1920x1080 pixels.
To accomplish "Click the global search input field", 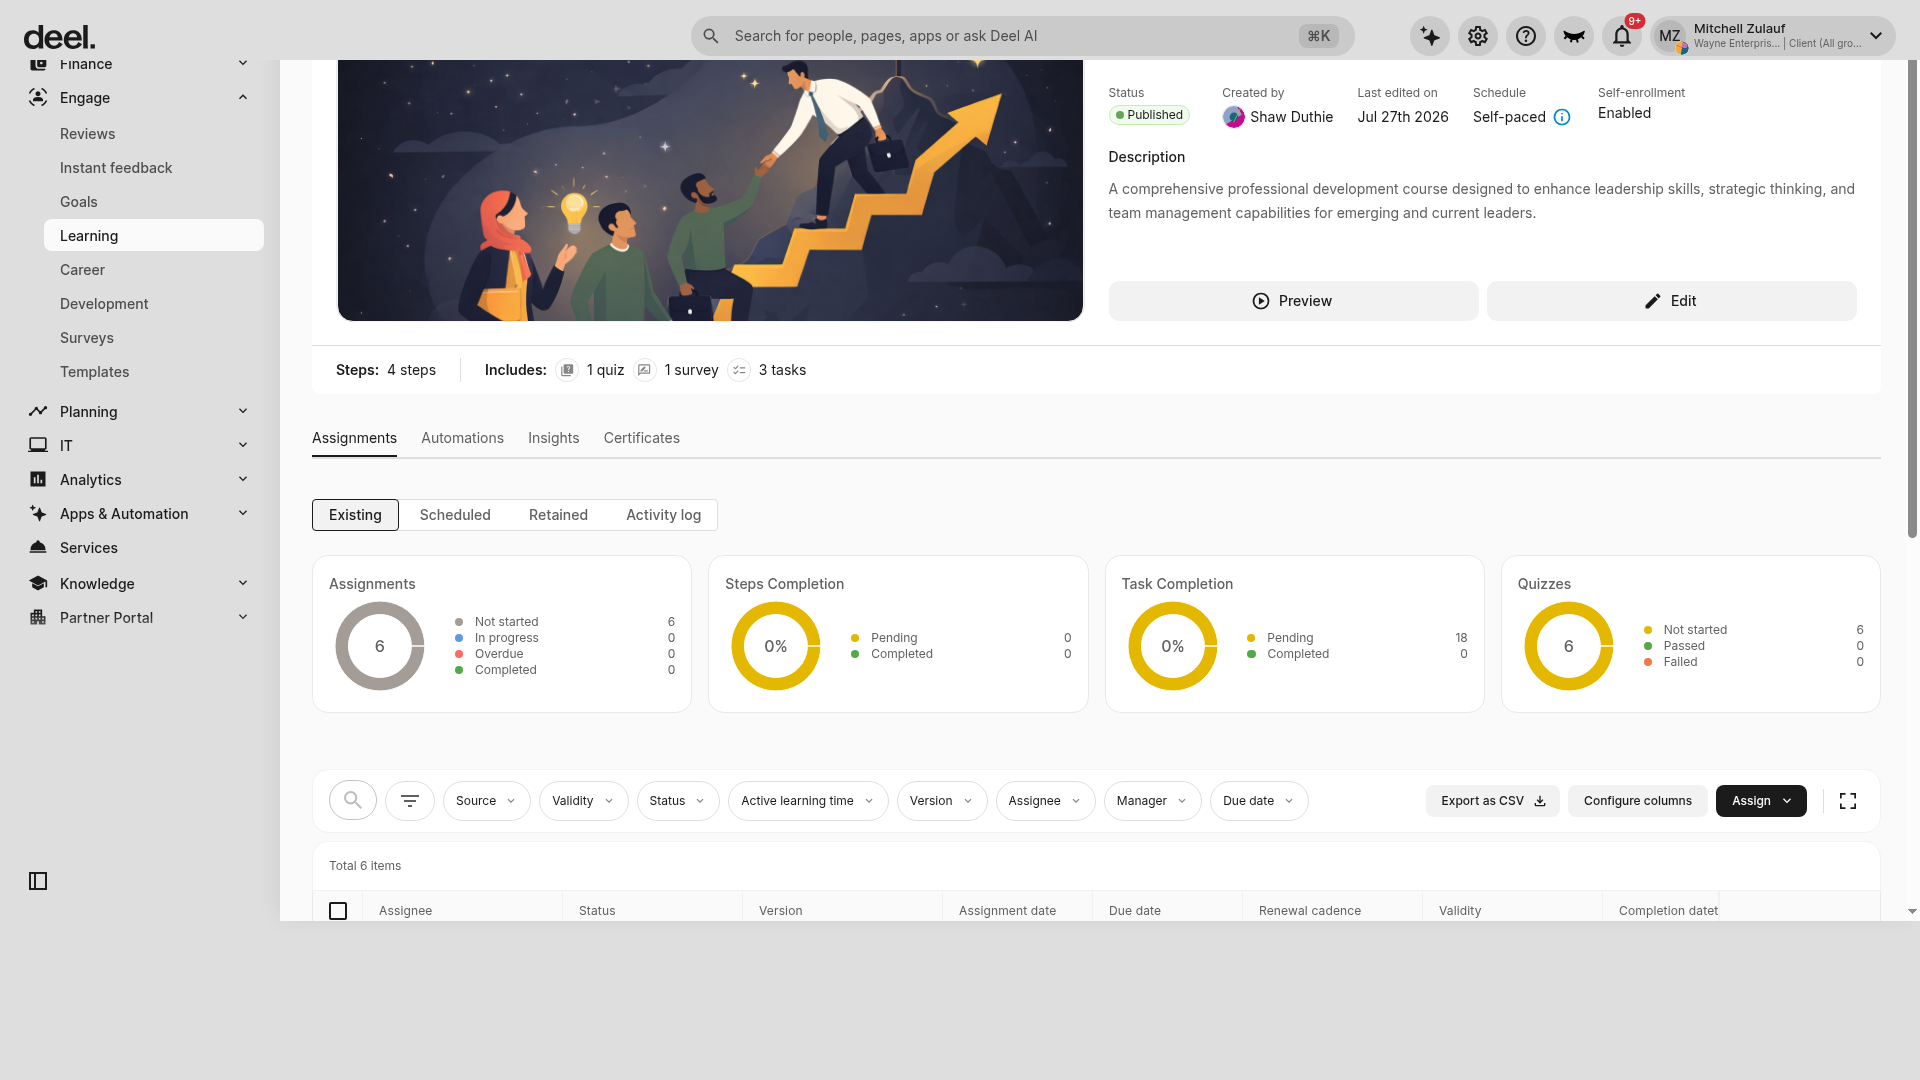I will click(1022, 36).
